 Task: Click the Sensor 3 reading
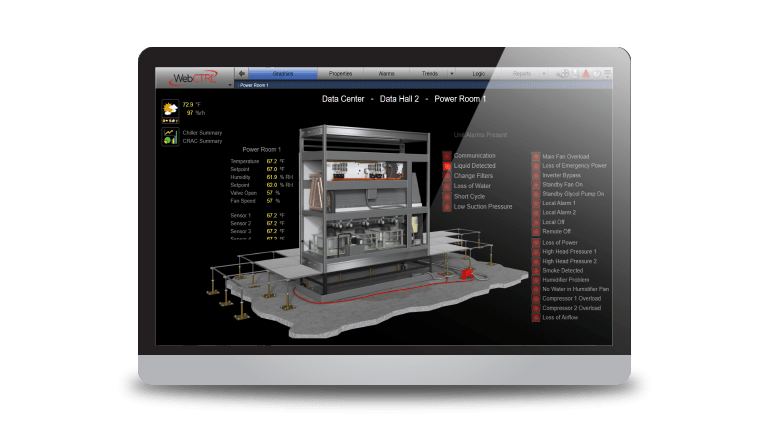click(x=272, y=231)
